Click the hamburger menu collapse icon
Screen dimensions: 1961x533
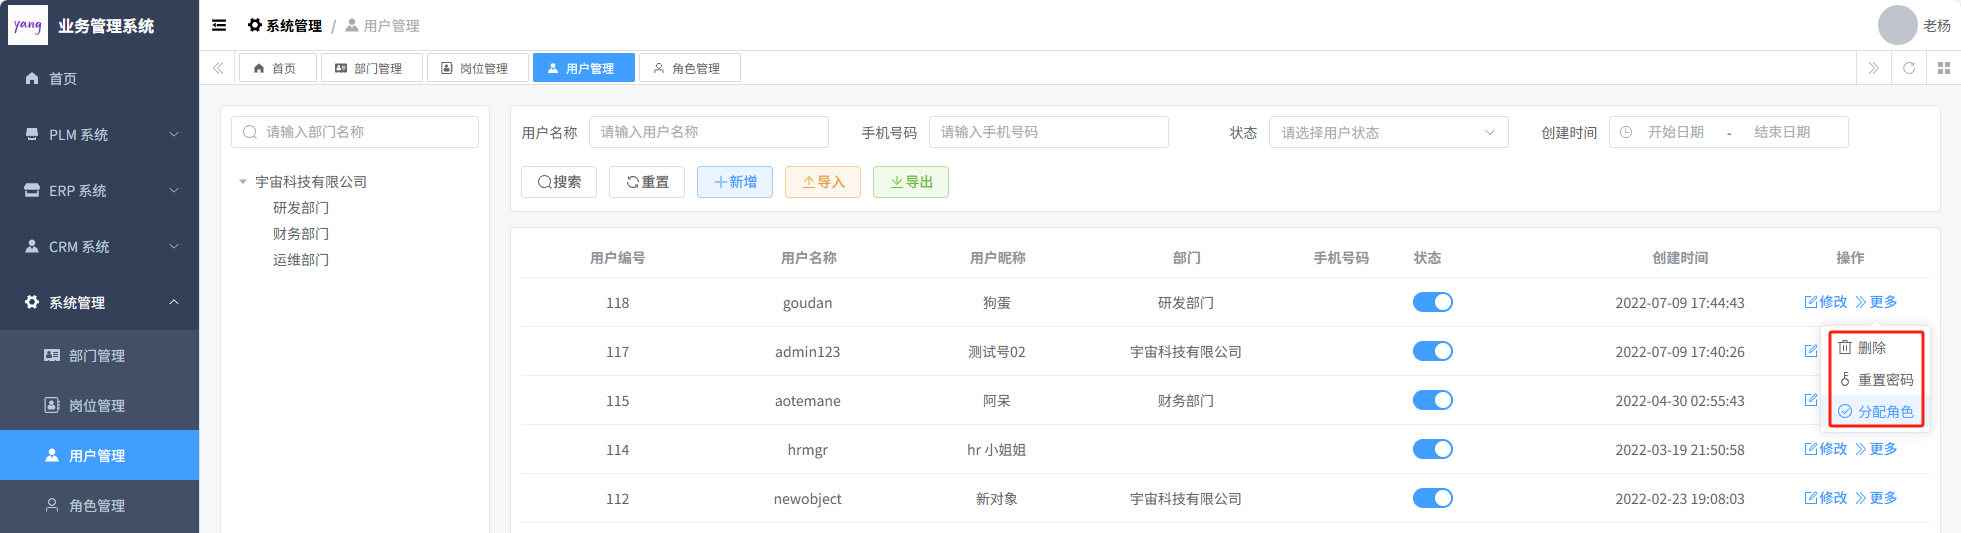[x=219, y=25]
